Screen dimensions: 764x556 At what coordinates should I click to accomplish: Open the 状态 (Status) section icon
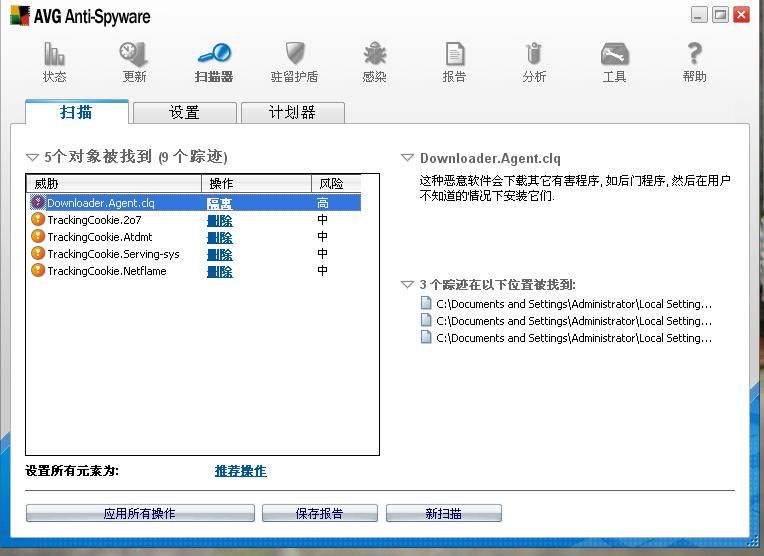coord(54,54)
